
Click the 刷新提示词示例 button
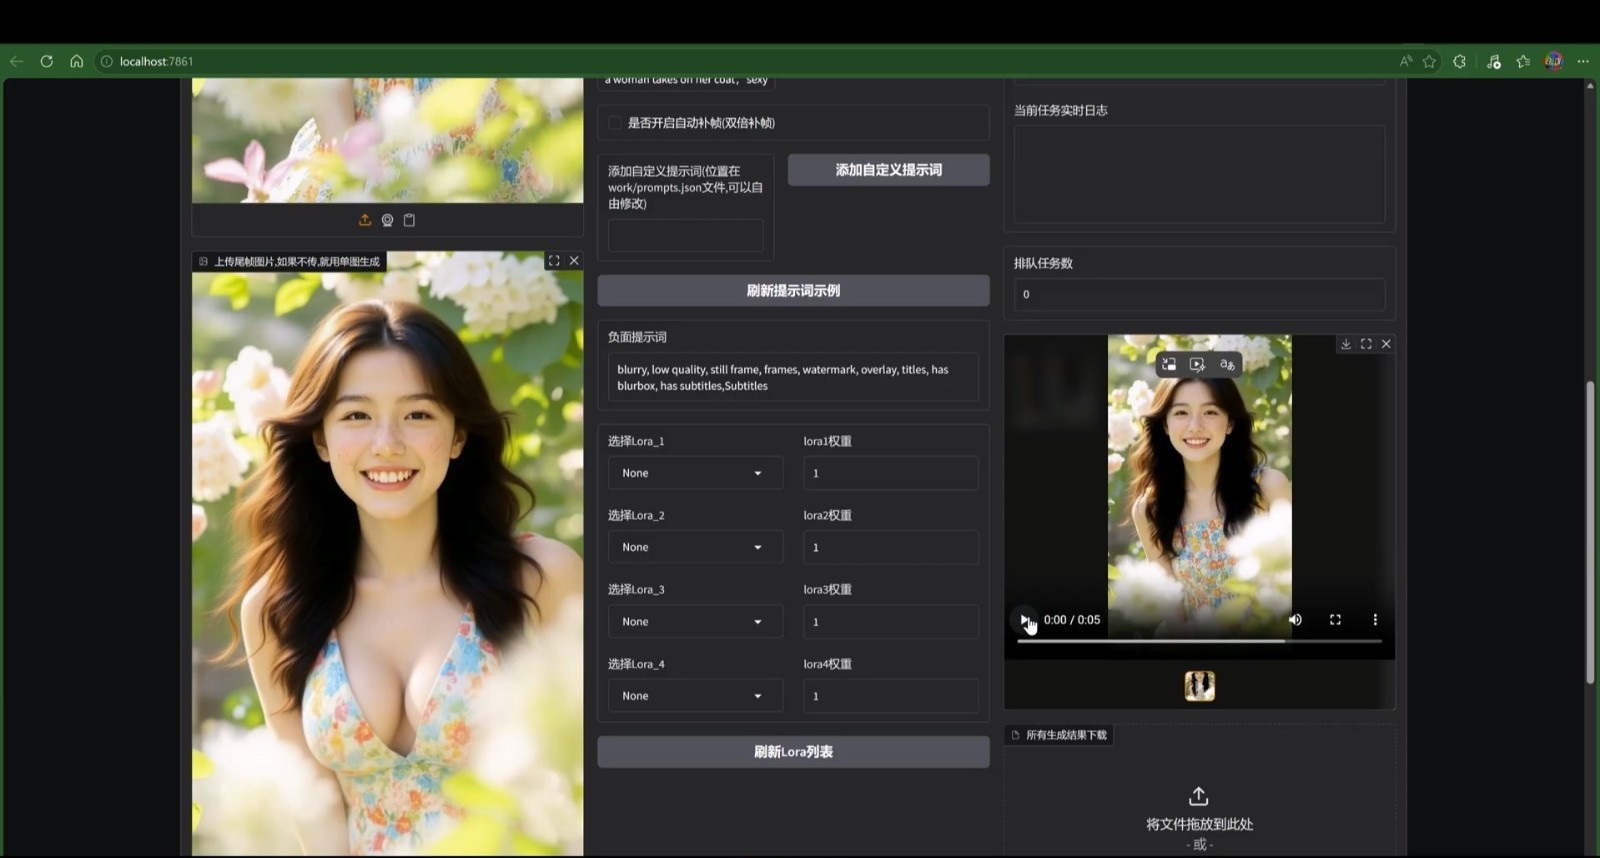(793, 291)
